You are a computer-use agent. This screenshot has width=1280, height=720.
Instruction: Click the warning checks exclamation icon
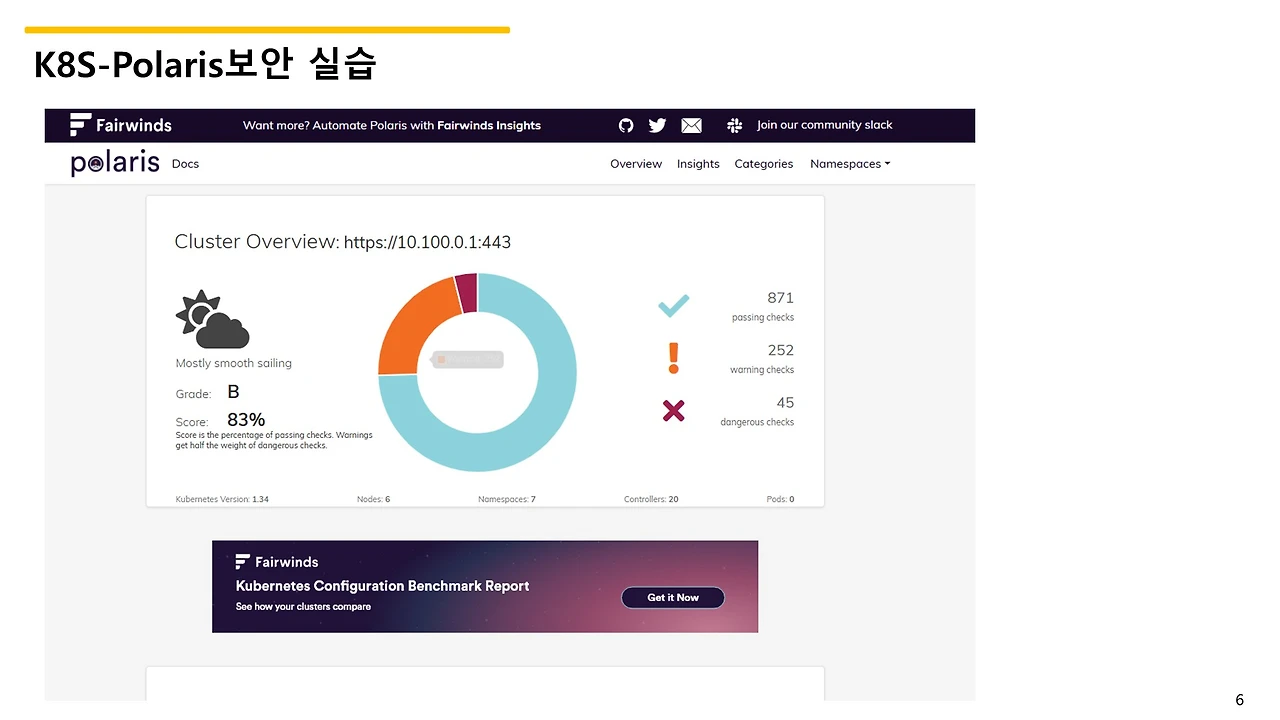[673, 358]
